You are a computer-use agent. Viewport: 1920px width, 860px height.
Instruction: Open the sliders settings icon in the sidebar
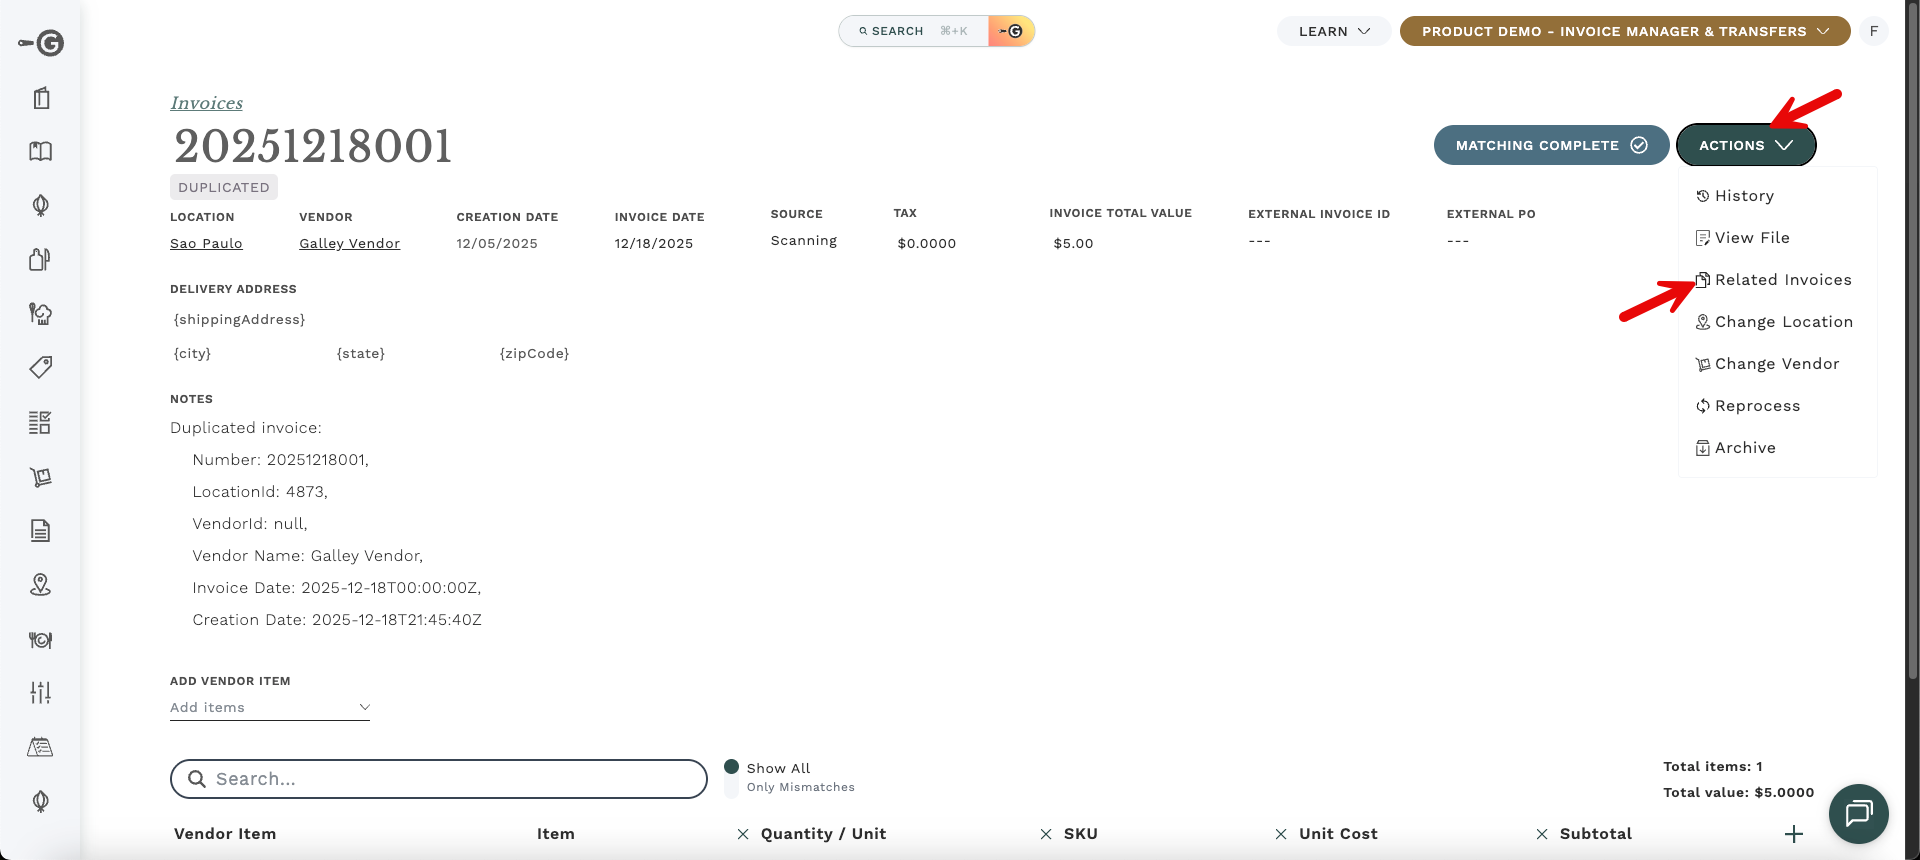tap(40, 692)
